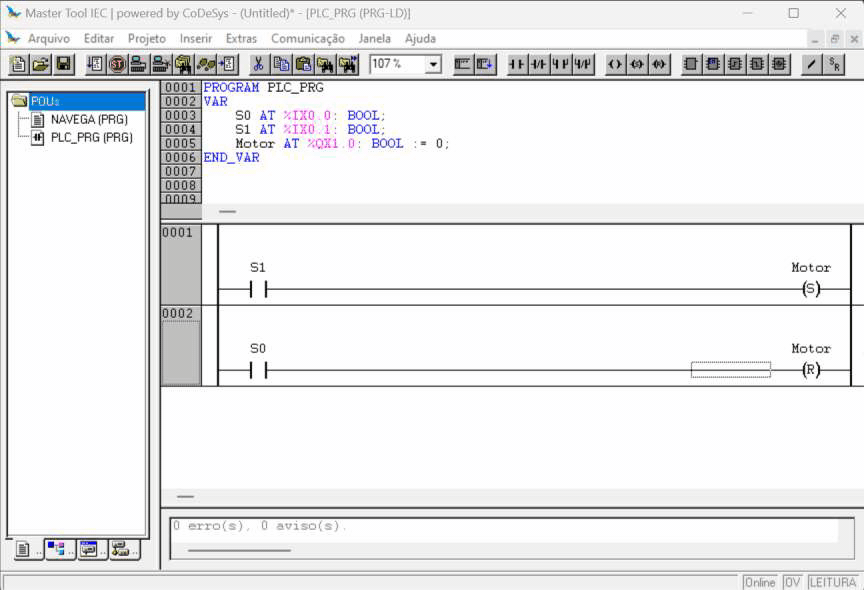This screenshot has height=590, width=864.
Task: Insert a negated contact
Action: click(x=539, y=64)
